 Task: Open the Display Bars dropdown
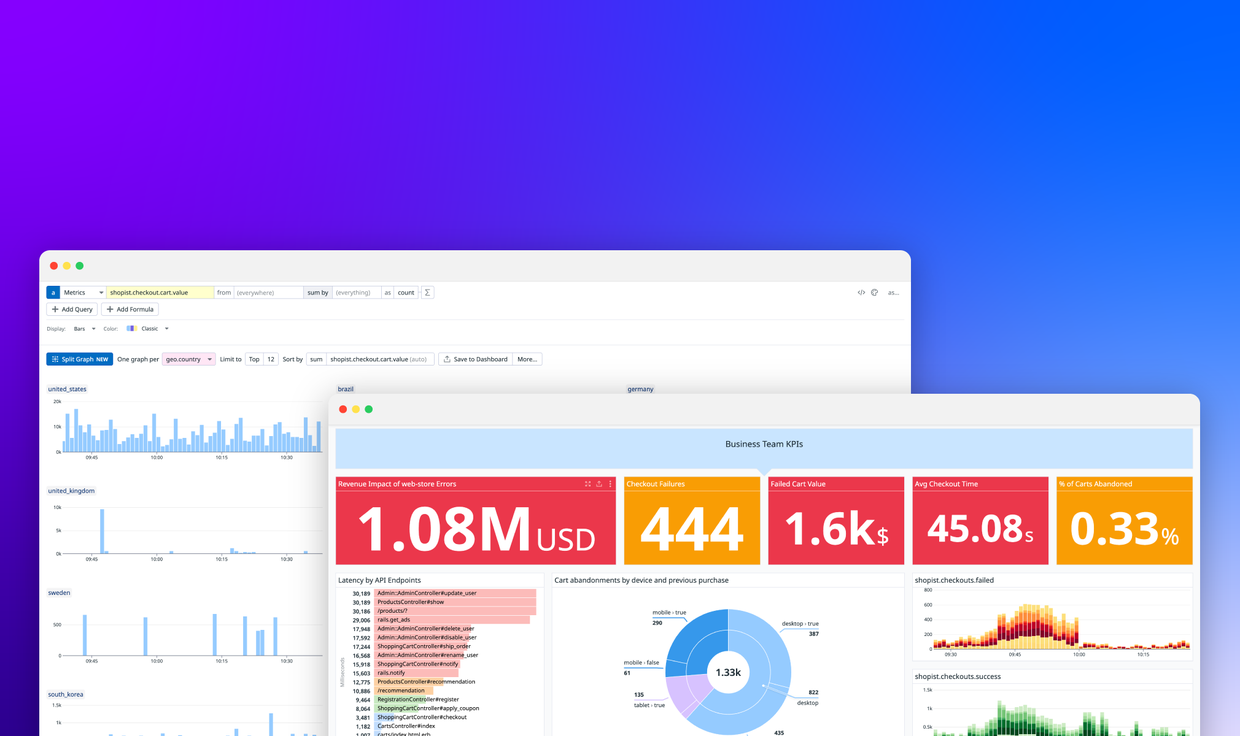[x=84, y=328]
